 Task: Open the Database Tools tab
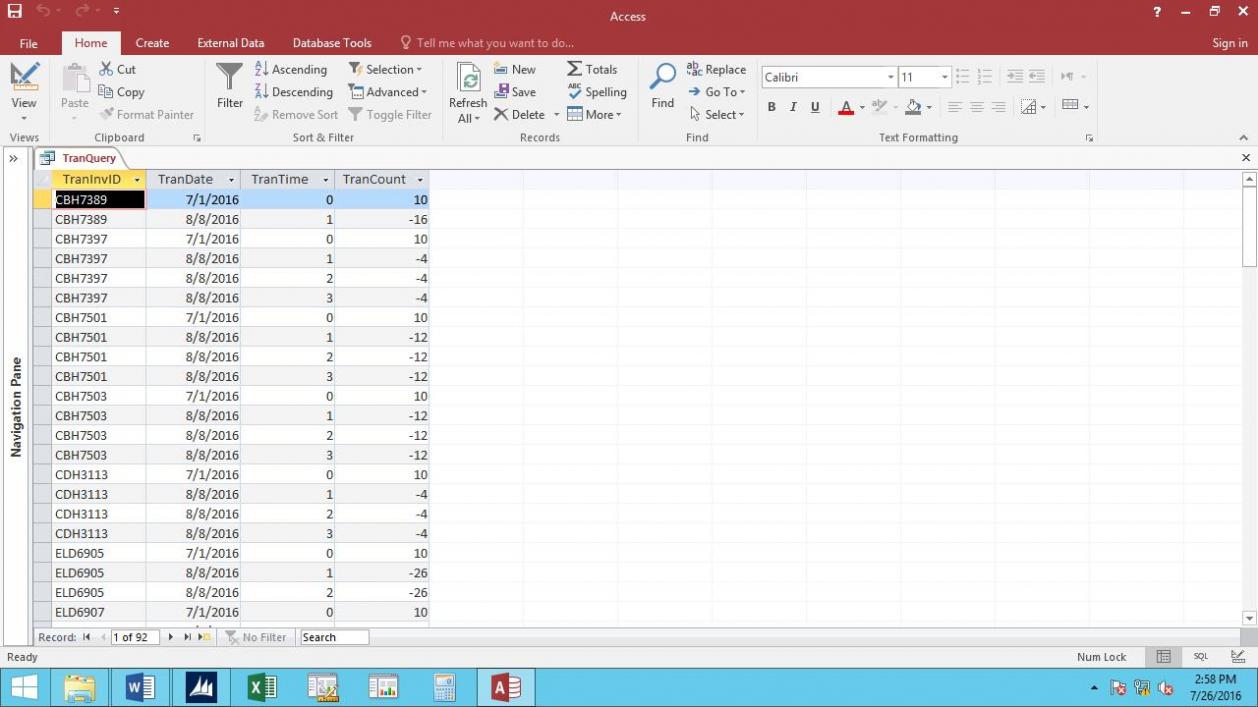click(331, 43)
